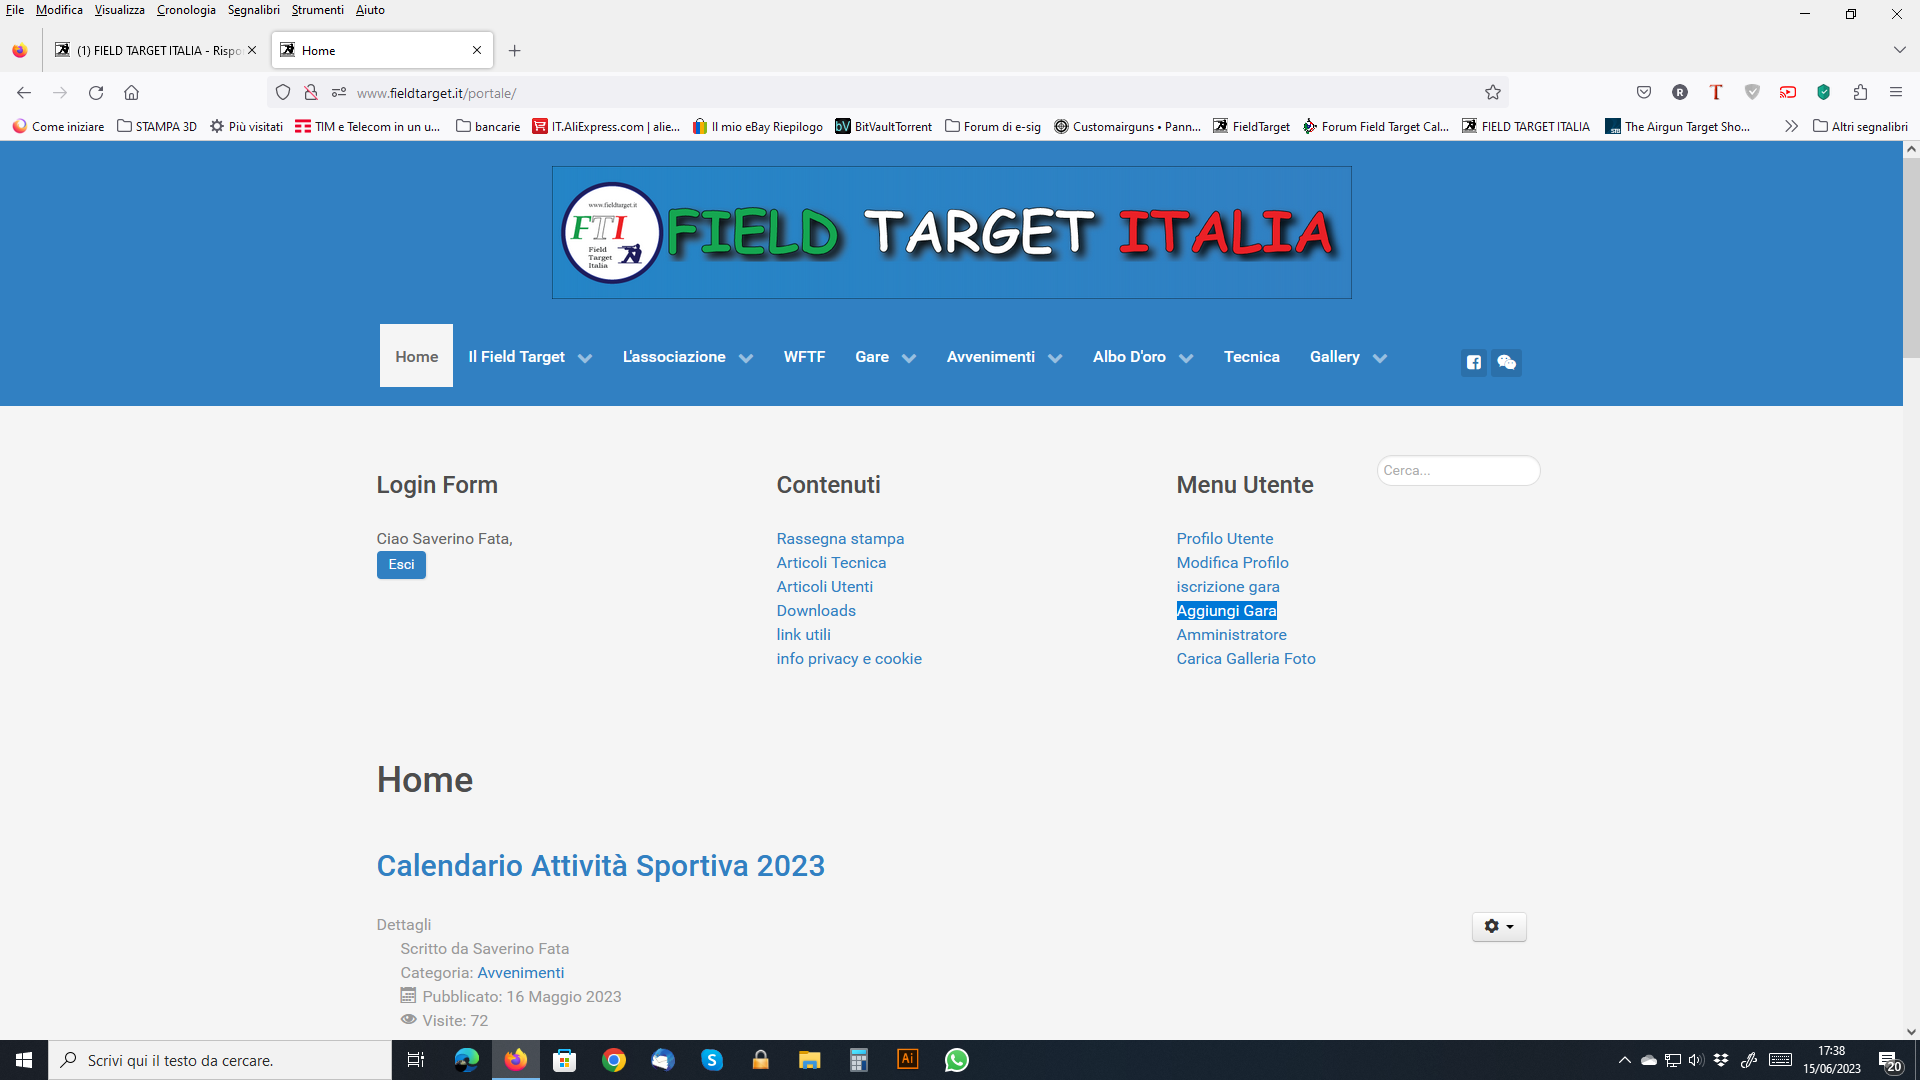
Task: Open the Task View taskbar icon
Action: [x=416, y=1060]
